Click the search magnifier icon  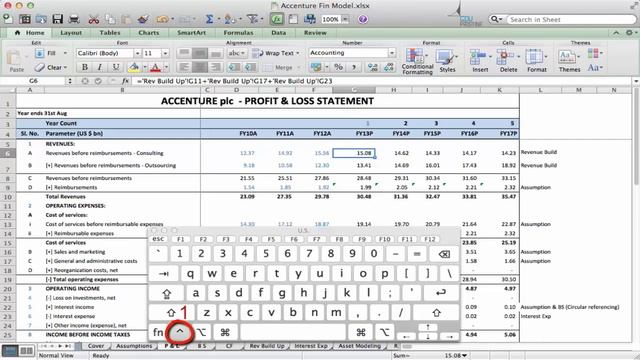pos(495,19)
